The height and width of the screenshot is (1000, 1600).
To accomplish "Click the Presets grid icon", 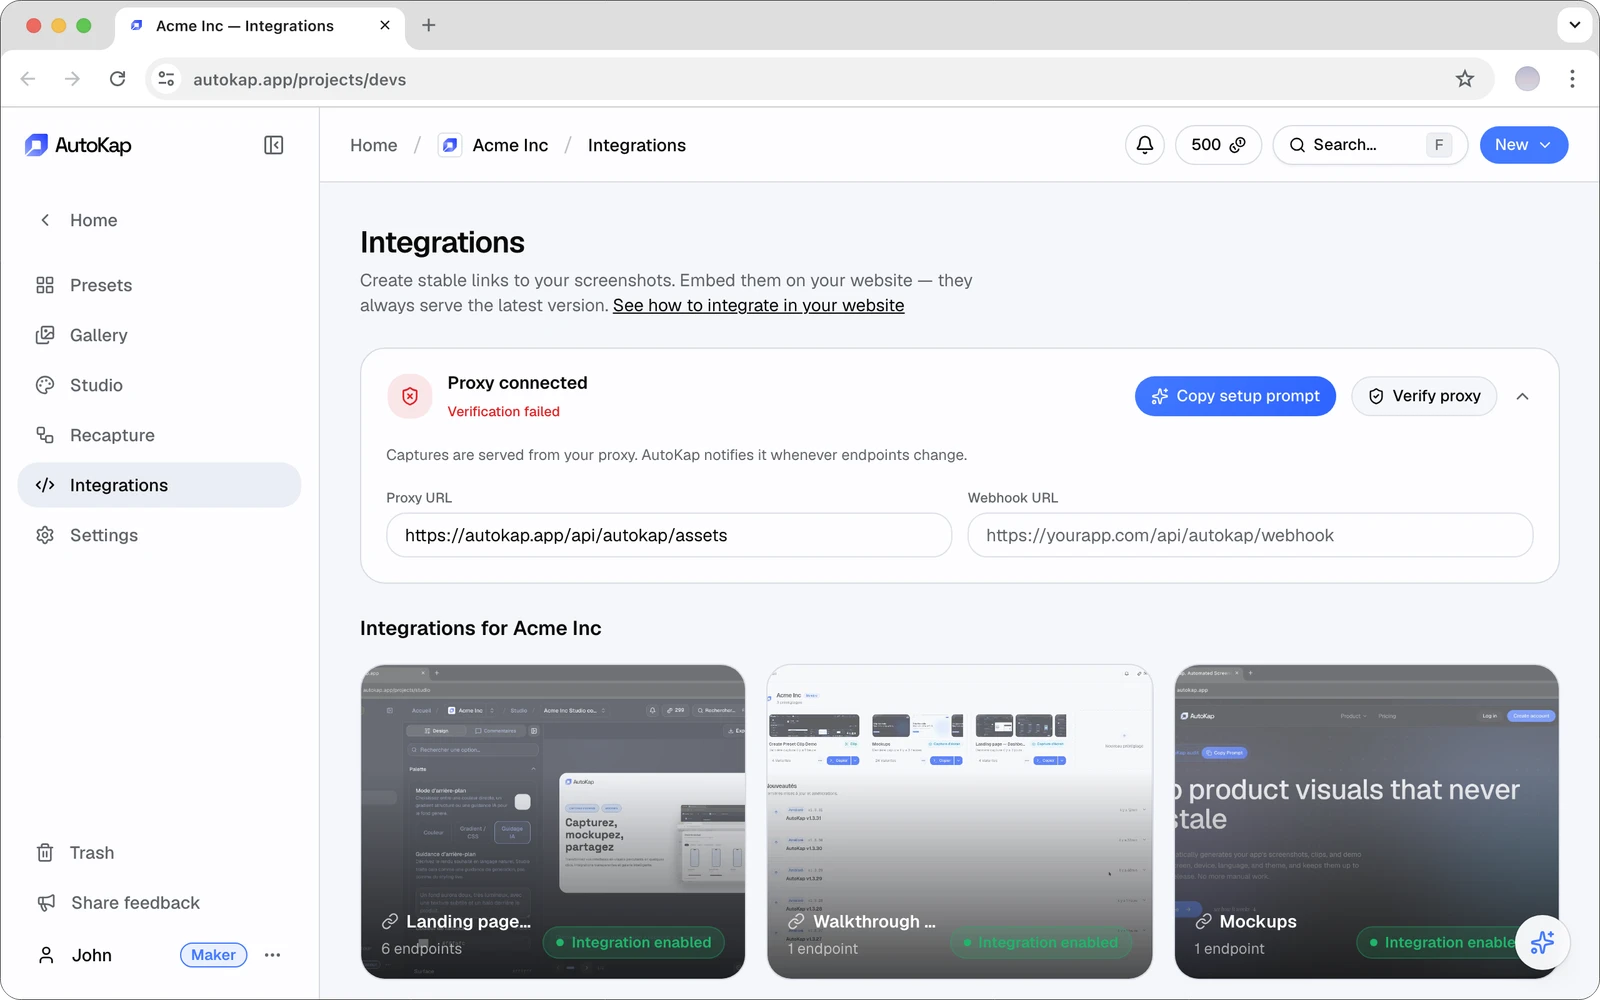I will pos(45,285).
